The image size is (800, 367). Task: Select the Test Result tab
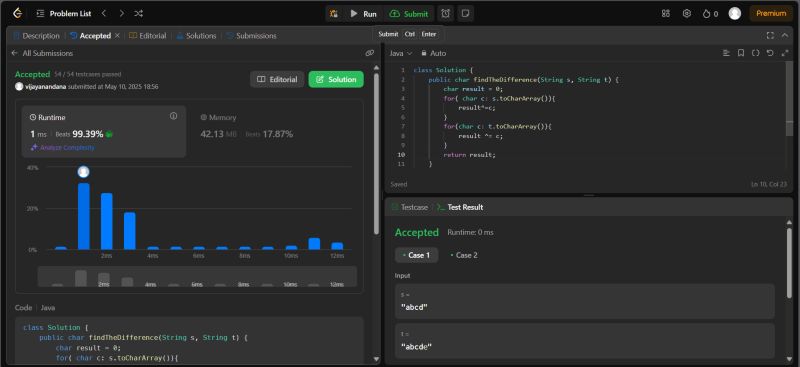coord(460,207)
